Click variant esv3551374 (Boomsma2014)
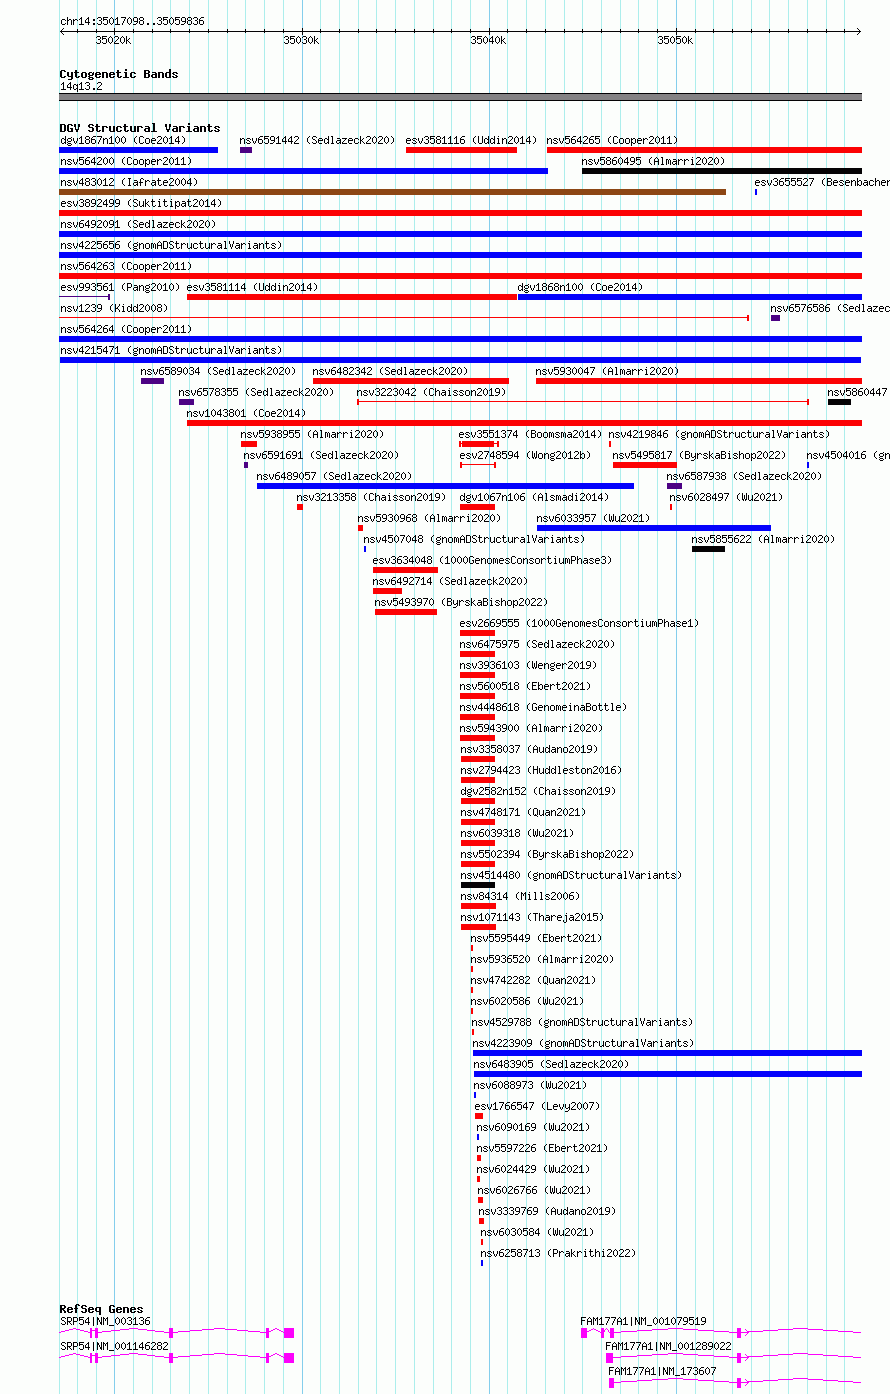890x1394 pixels. [x=479, y=444]
